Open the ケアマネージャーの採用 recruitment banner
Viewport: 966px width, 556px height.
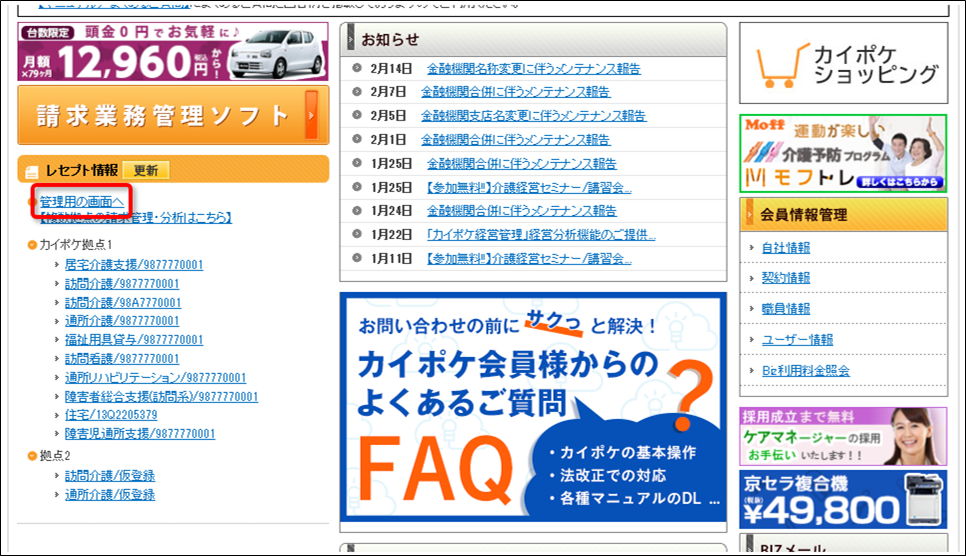click(x=843, y=436)
